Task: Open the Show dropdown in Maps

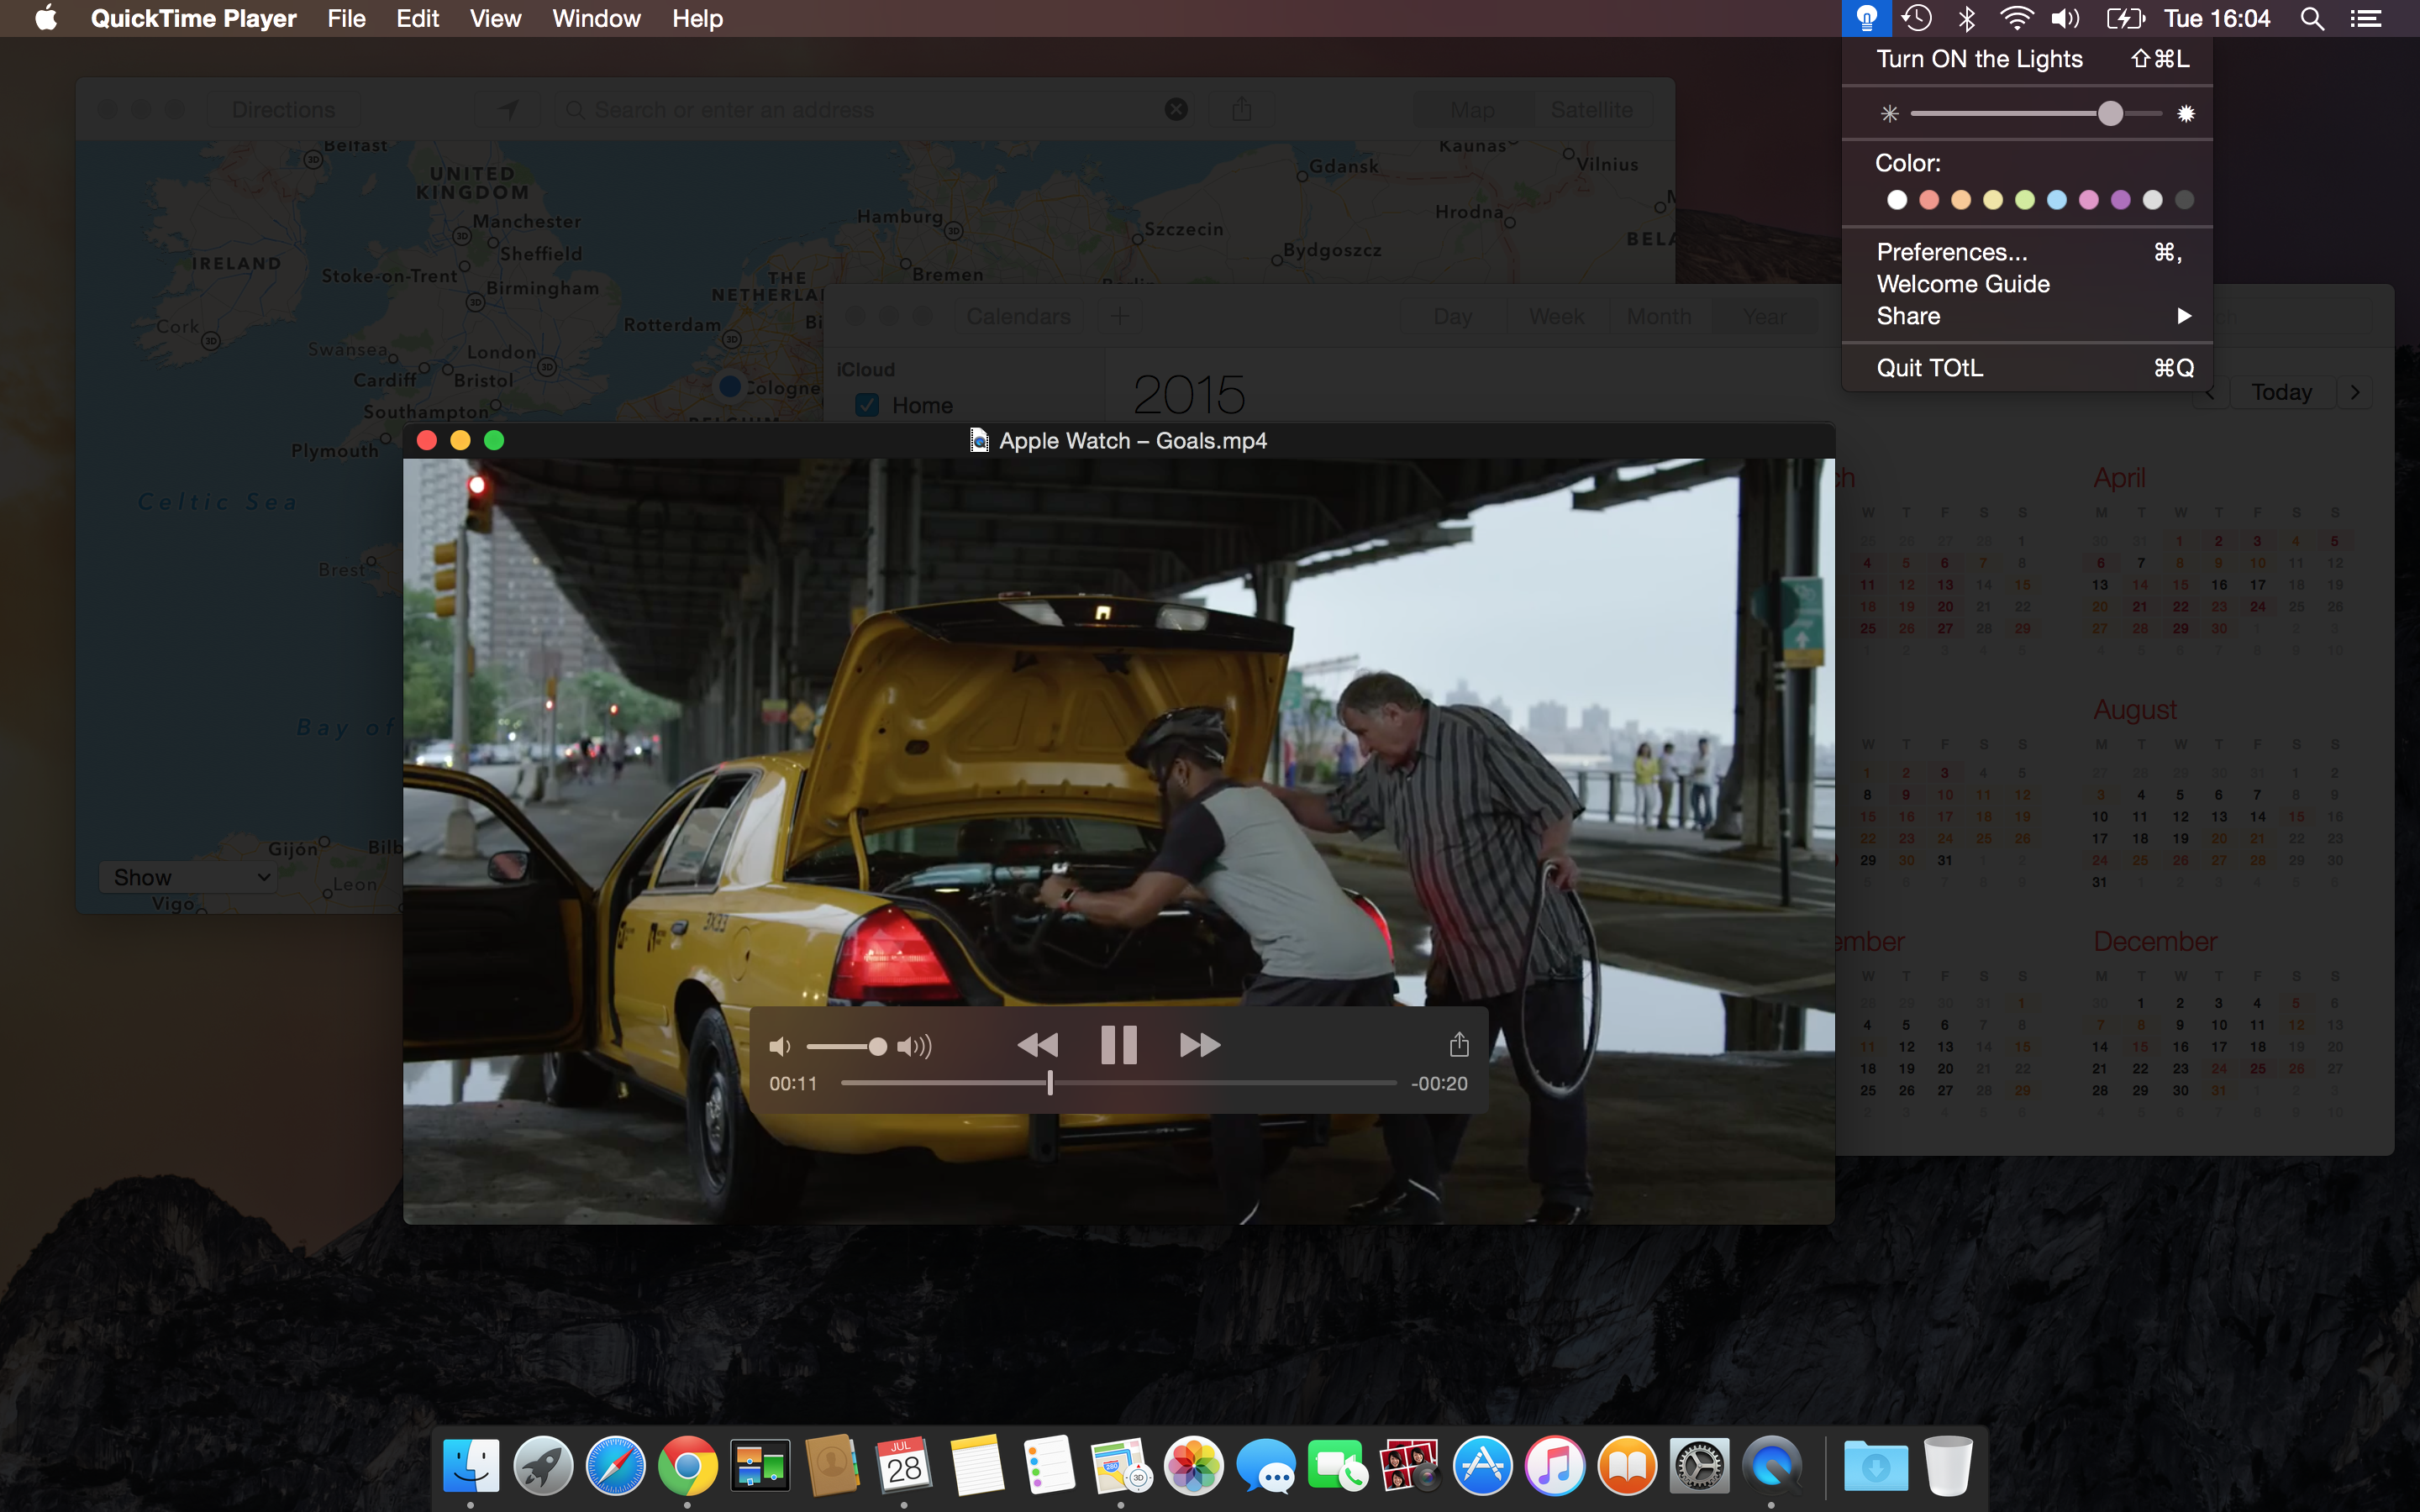Action: [187, 877]
